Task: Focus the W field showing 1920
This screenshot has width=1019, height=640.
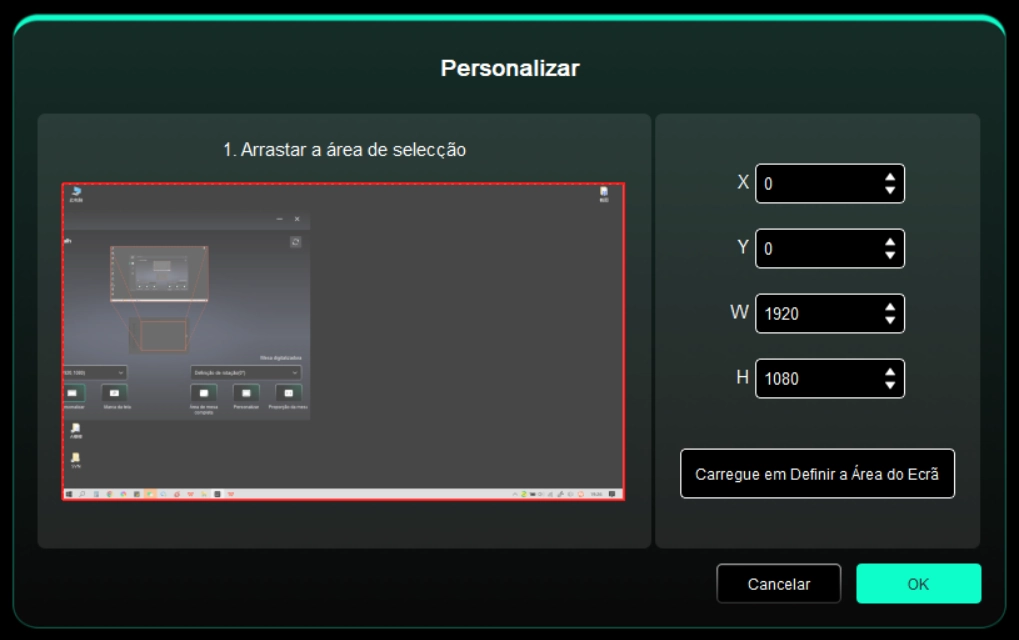Action: [815, 314]
